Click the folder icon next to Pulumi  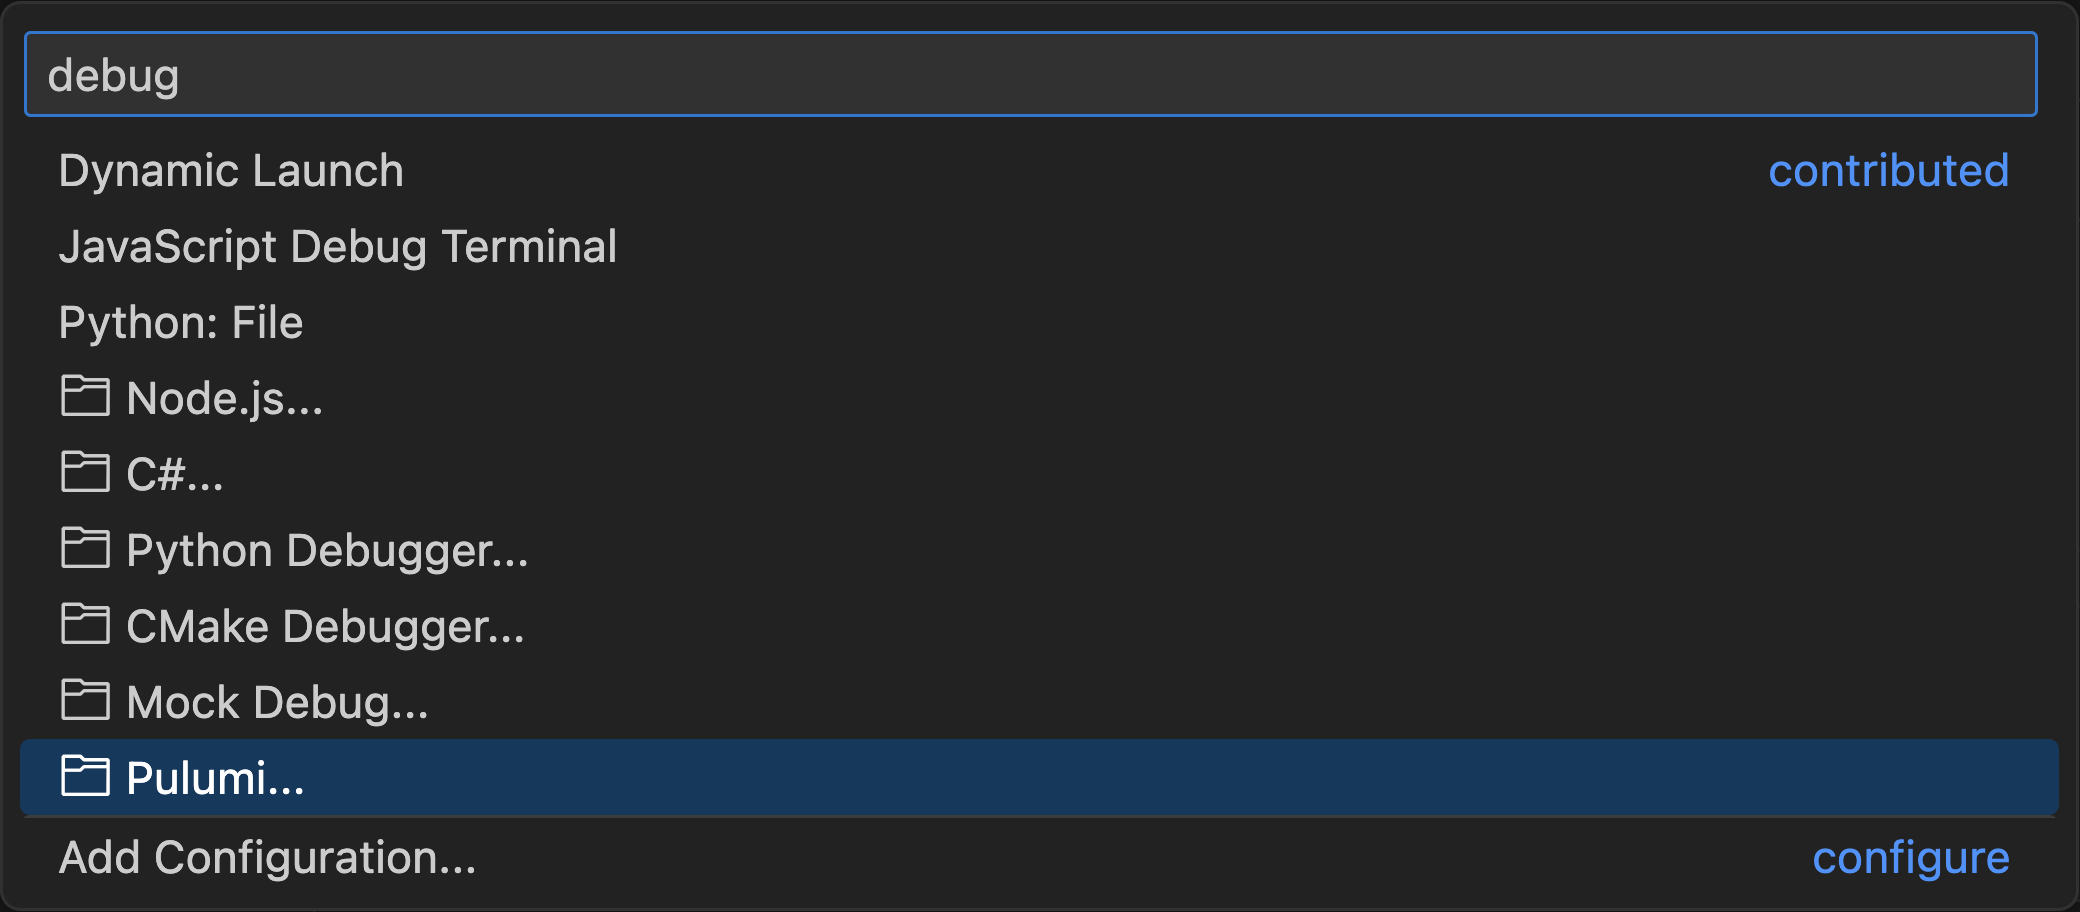[86, 777]
